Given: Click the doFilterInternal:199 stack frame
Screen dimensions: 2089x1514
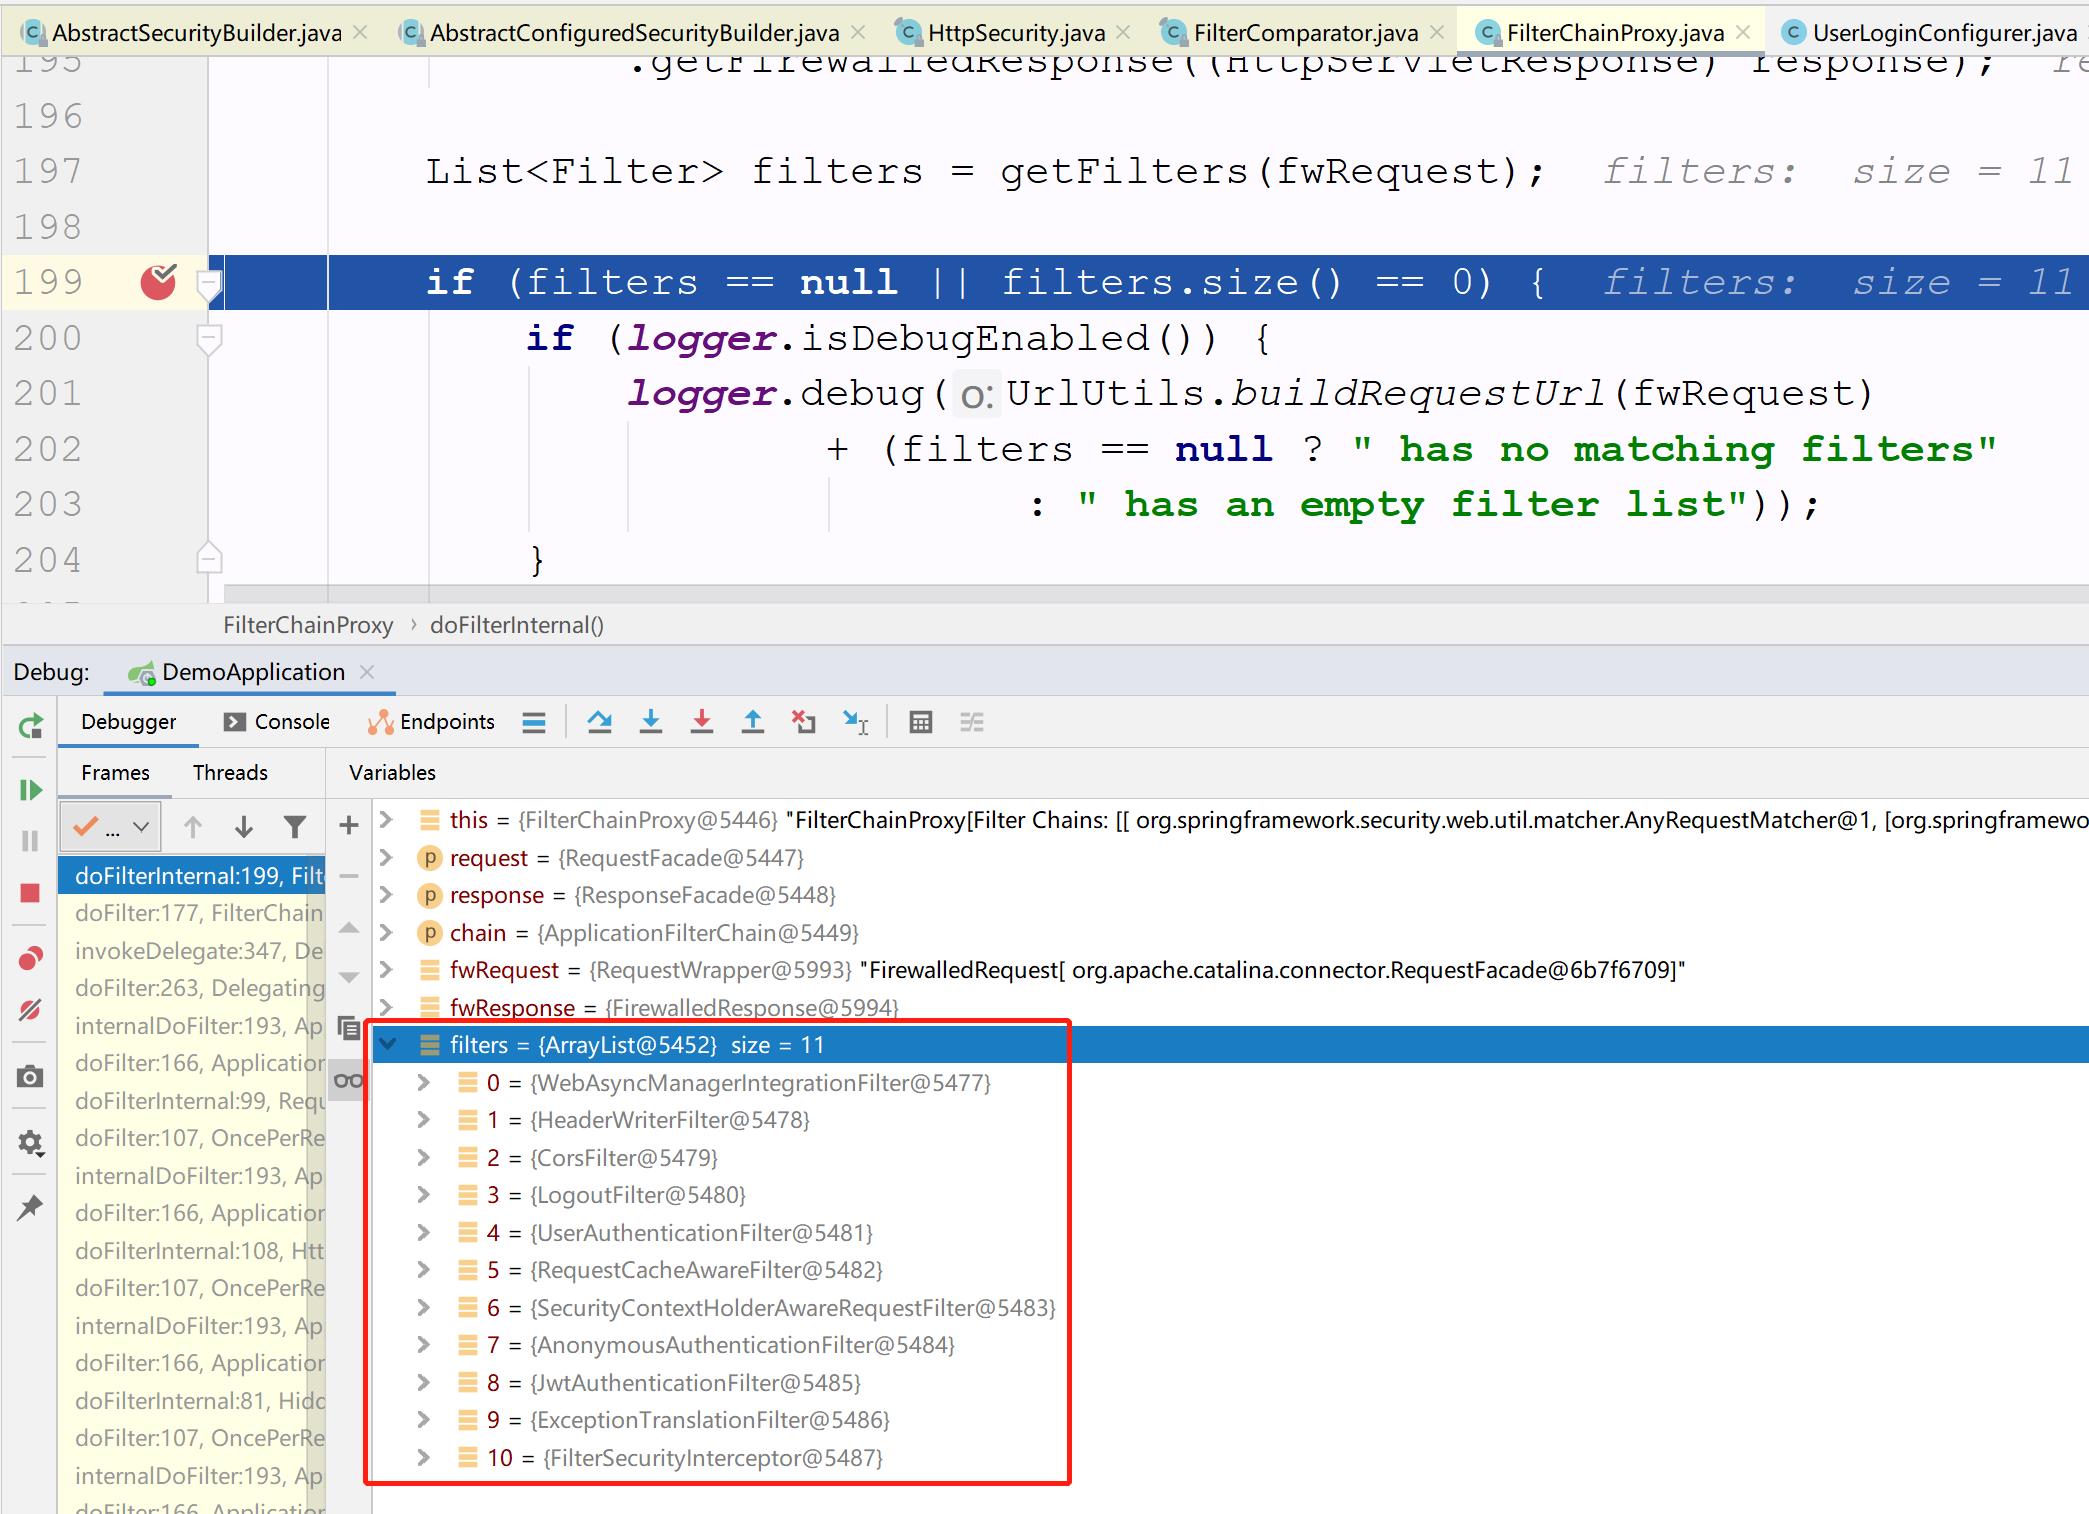Looking at the screenshot, I should pyautogui.click(x=193, y=876).
